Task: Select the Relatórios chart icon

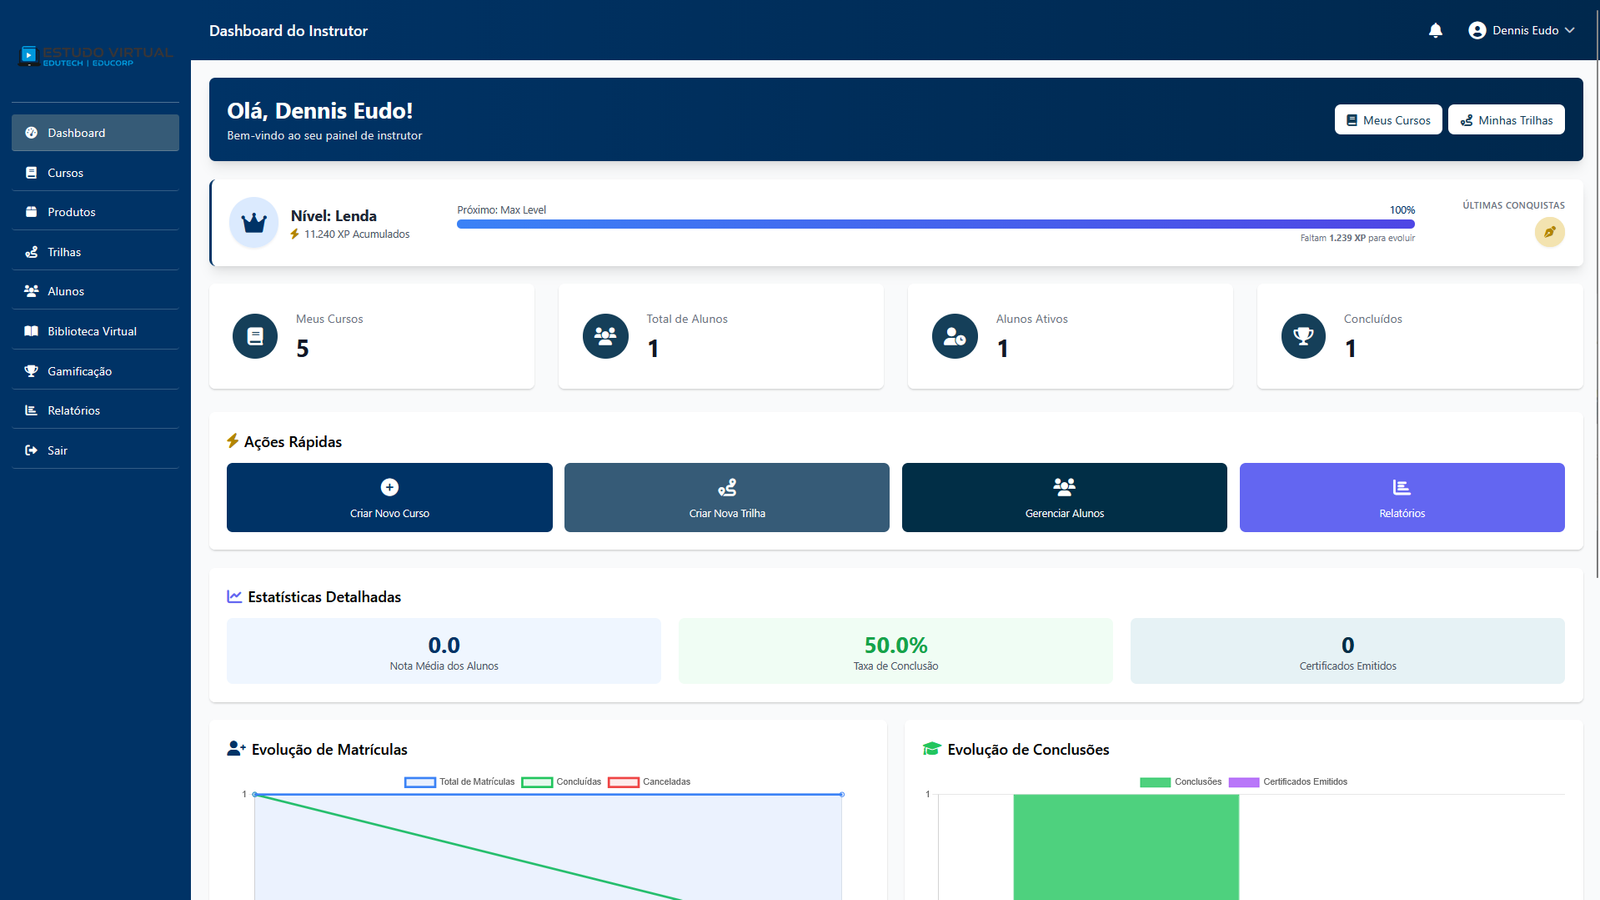Action: (x=31, y=409)
